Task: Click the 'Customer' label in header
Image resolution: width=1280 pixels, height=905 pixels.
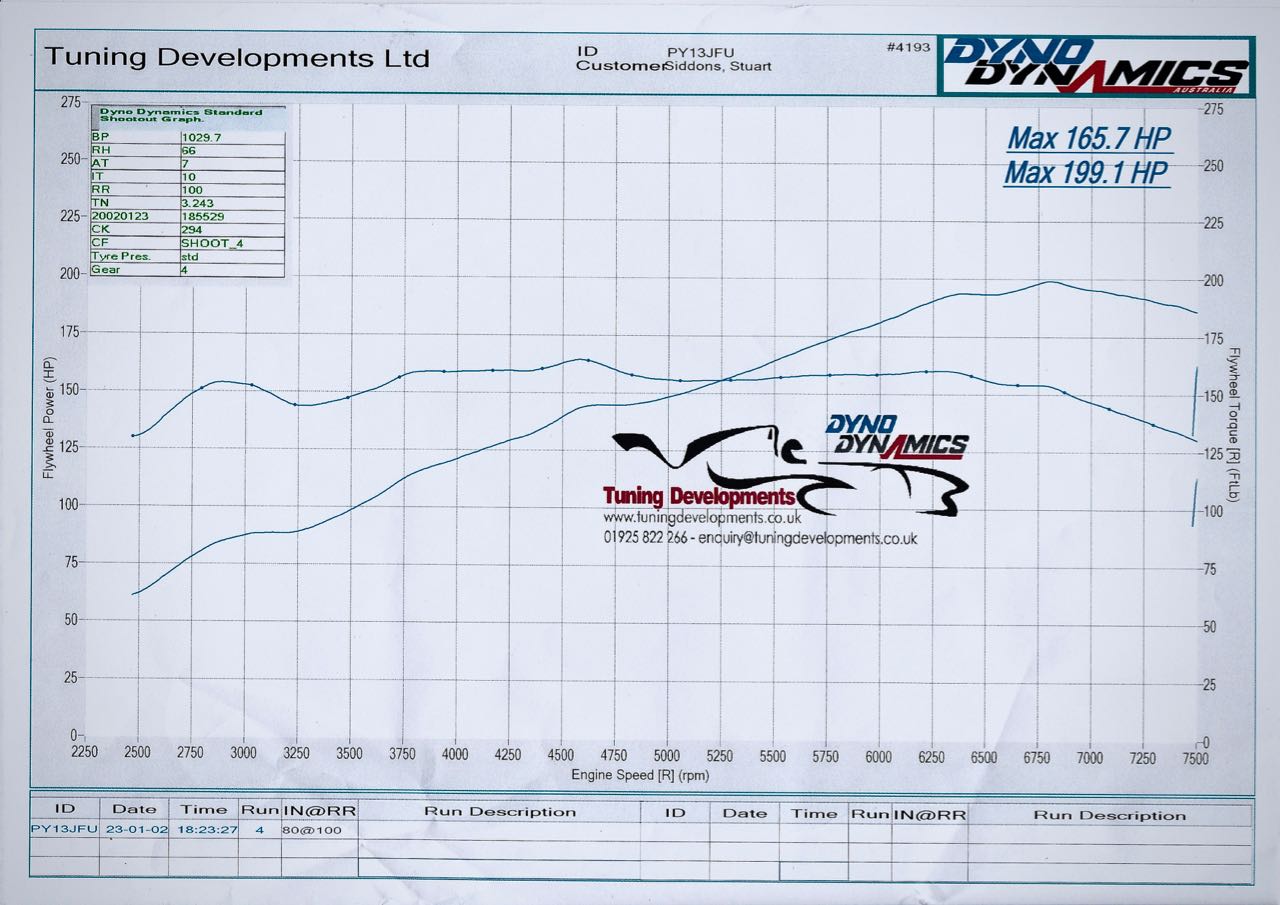Action: [x=619, y=66]
